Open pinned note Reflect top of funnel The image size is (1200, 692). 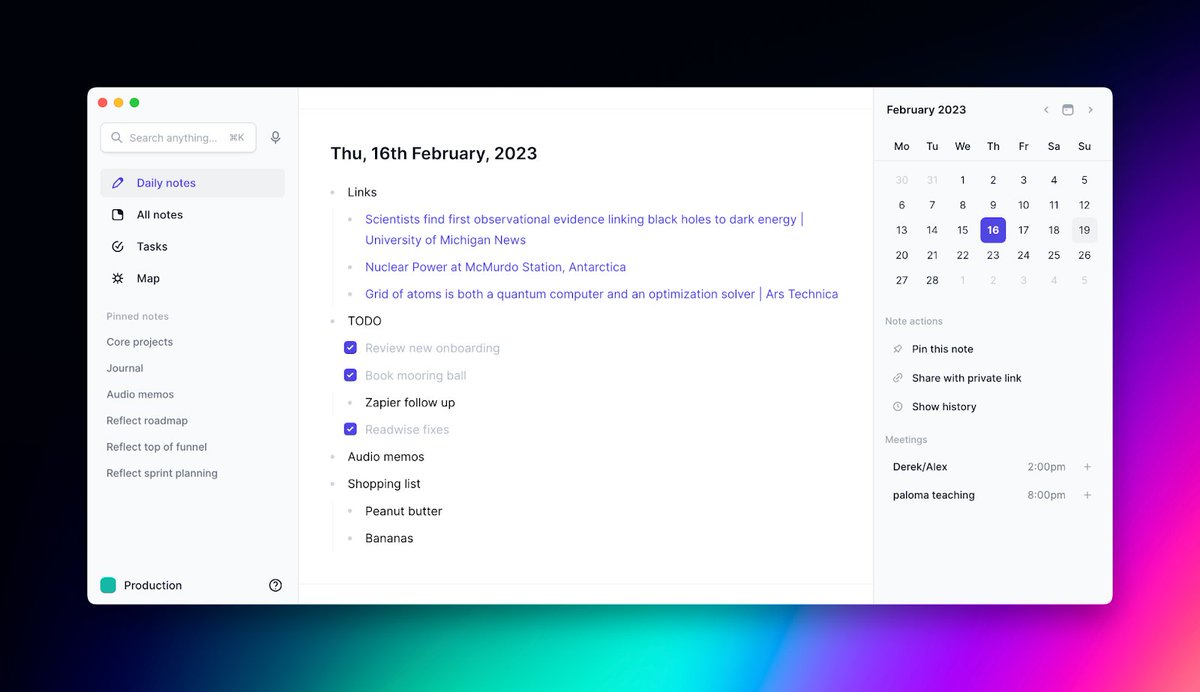[157, 447]
